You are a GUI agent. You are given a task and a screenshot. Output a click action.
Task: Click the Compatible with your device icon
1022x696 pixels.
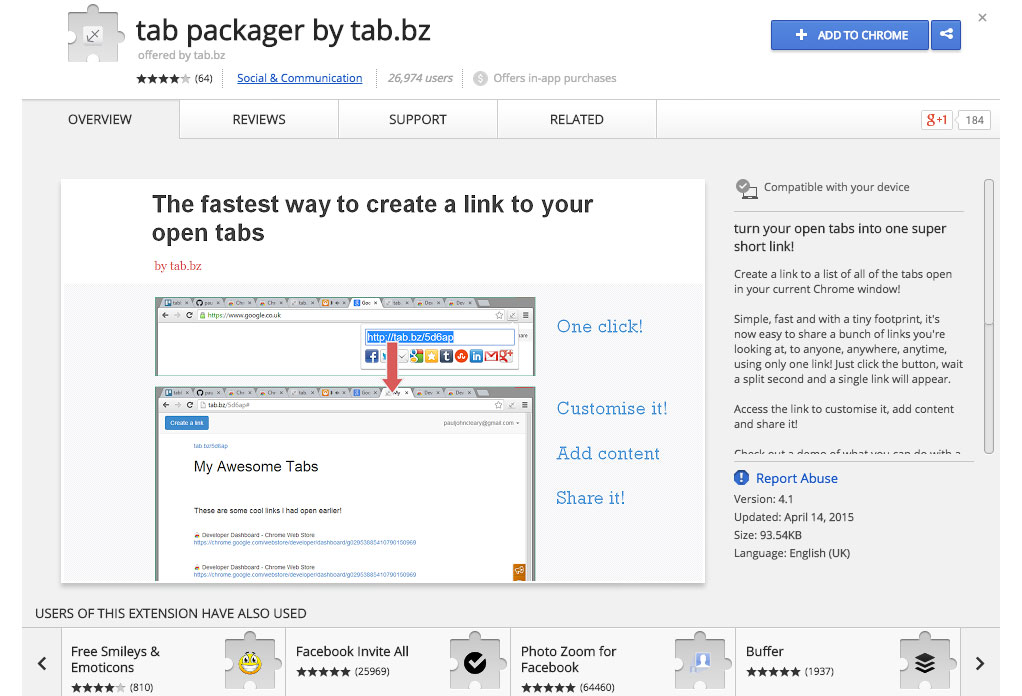coord(746,188)
